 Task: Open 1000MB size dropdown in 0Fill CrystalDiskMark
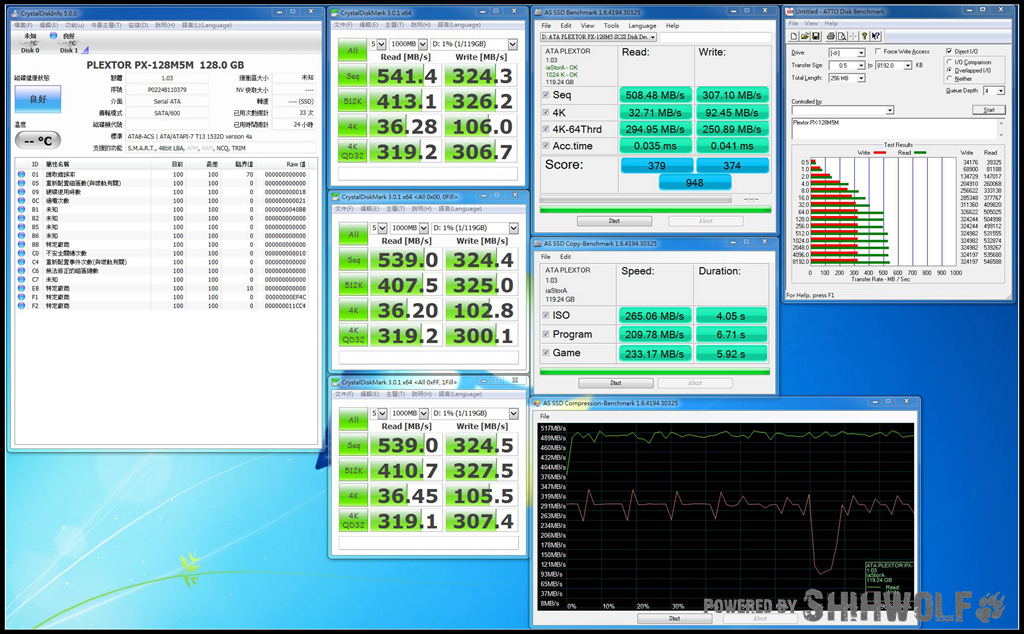(423, 228)
